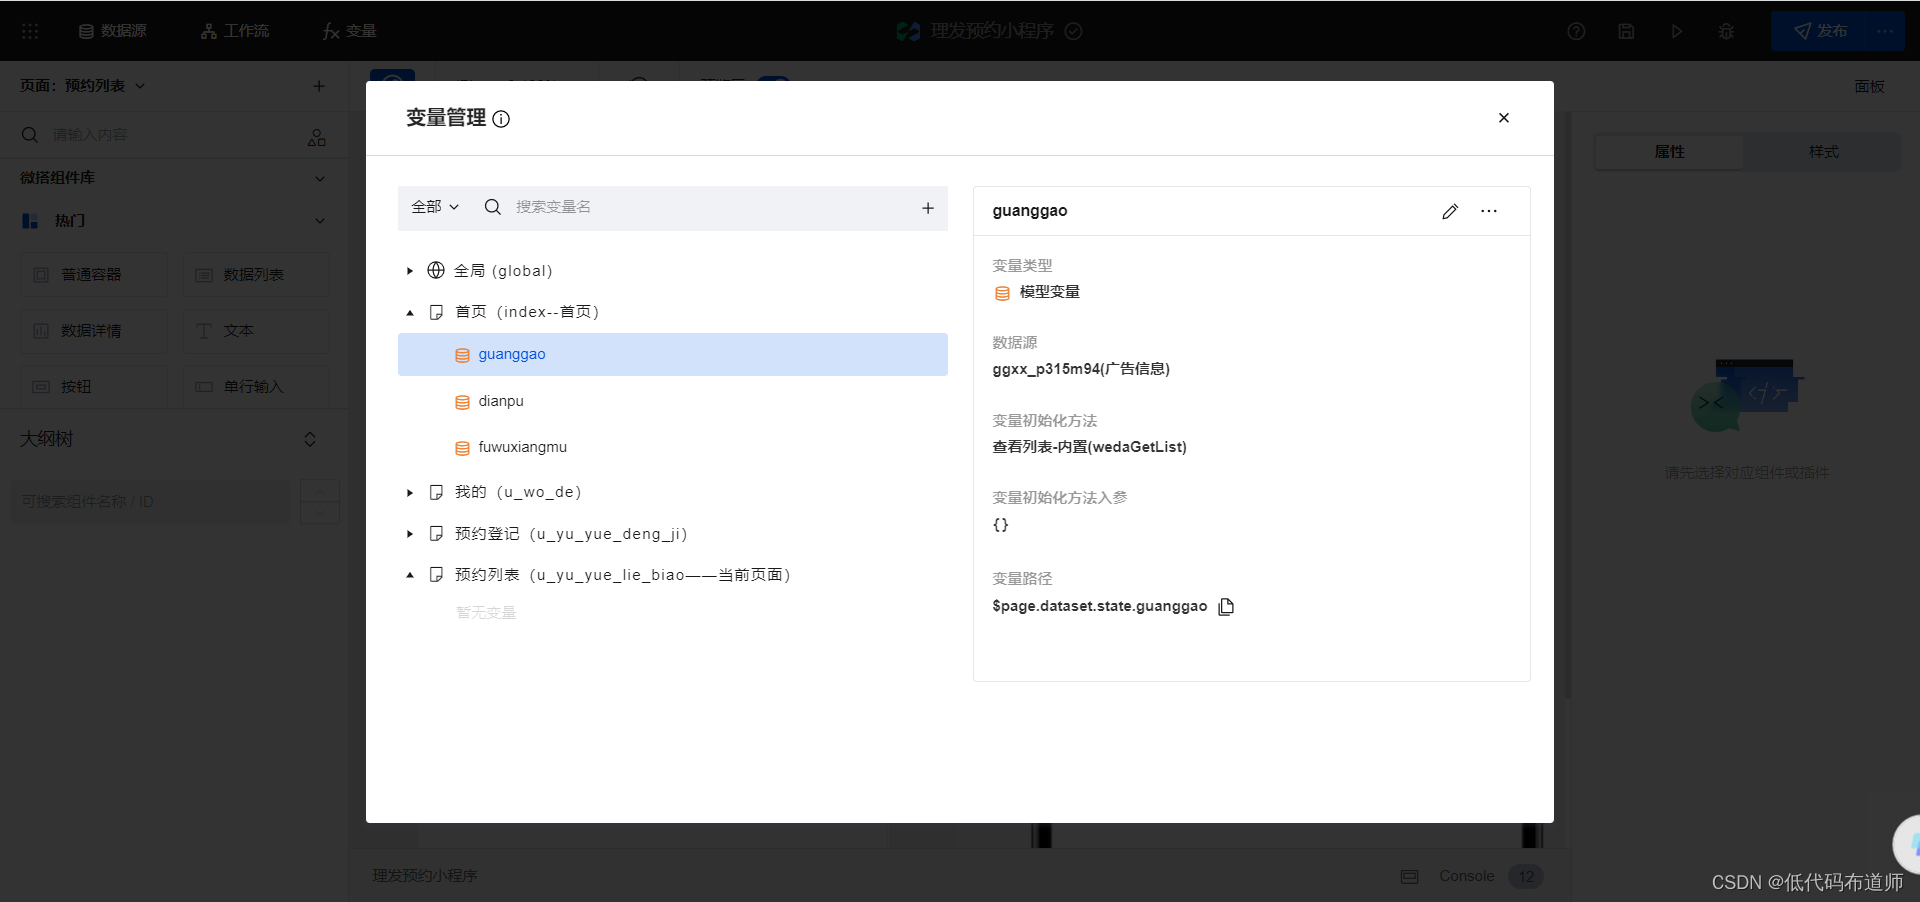The width and height of the screenshot is (1920, 902).
Task: Expand the 预约登记 page node
Action: pos(410,534)
